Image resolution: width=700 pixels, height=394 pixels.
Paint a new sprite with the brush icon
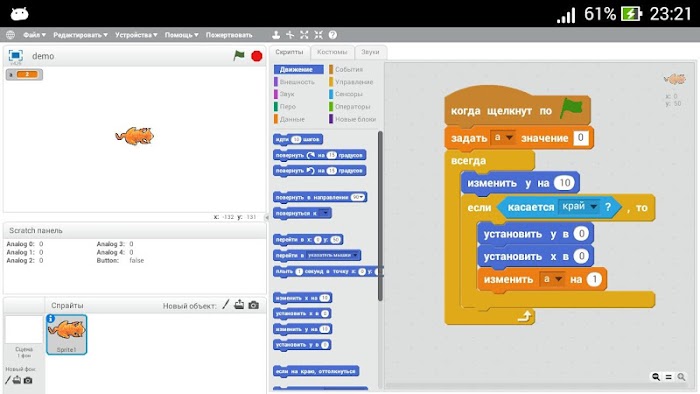coord(225,305)
